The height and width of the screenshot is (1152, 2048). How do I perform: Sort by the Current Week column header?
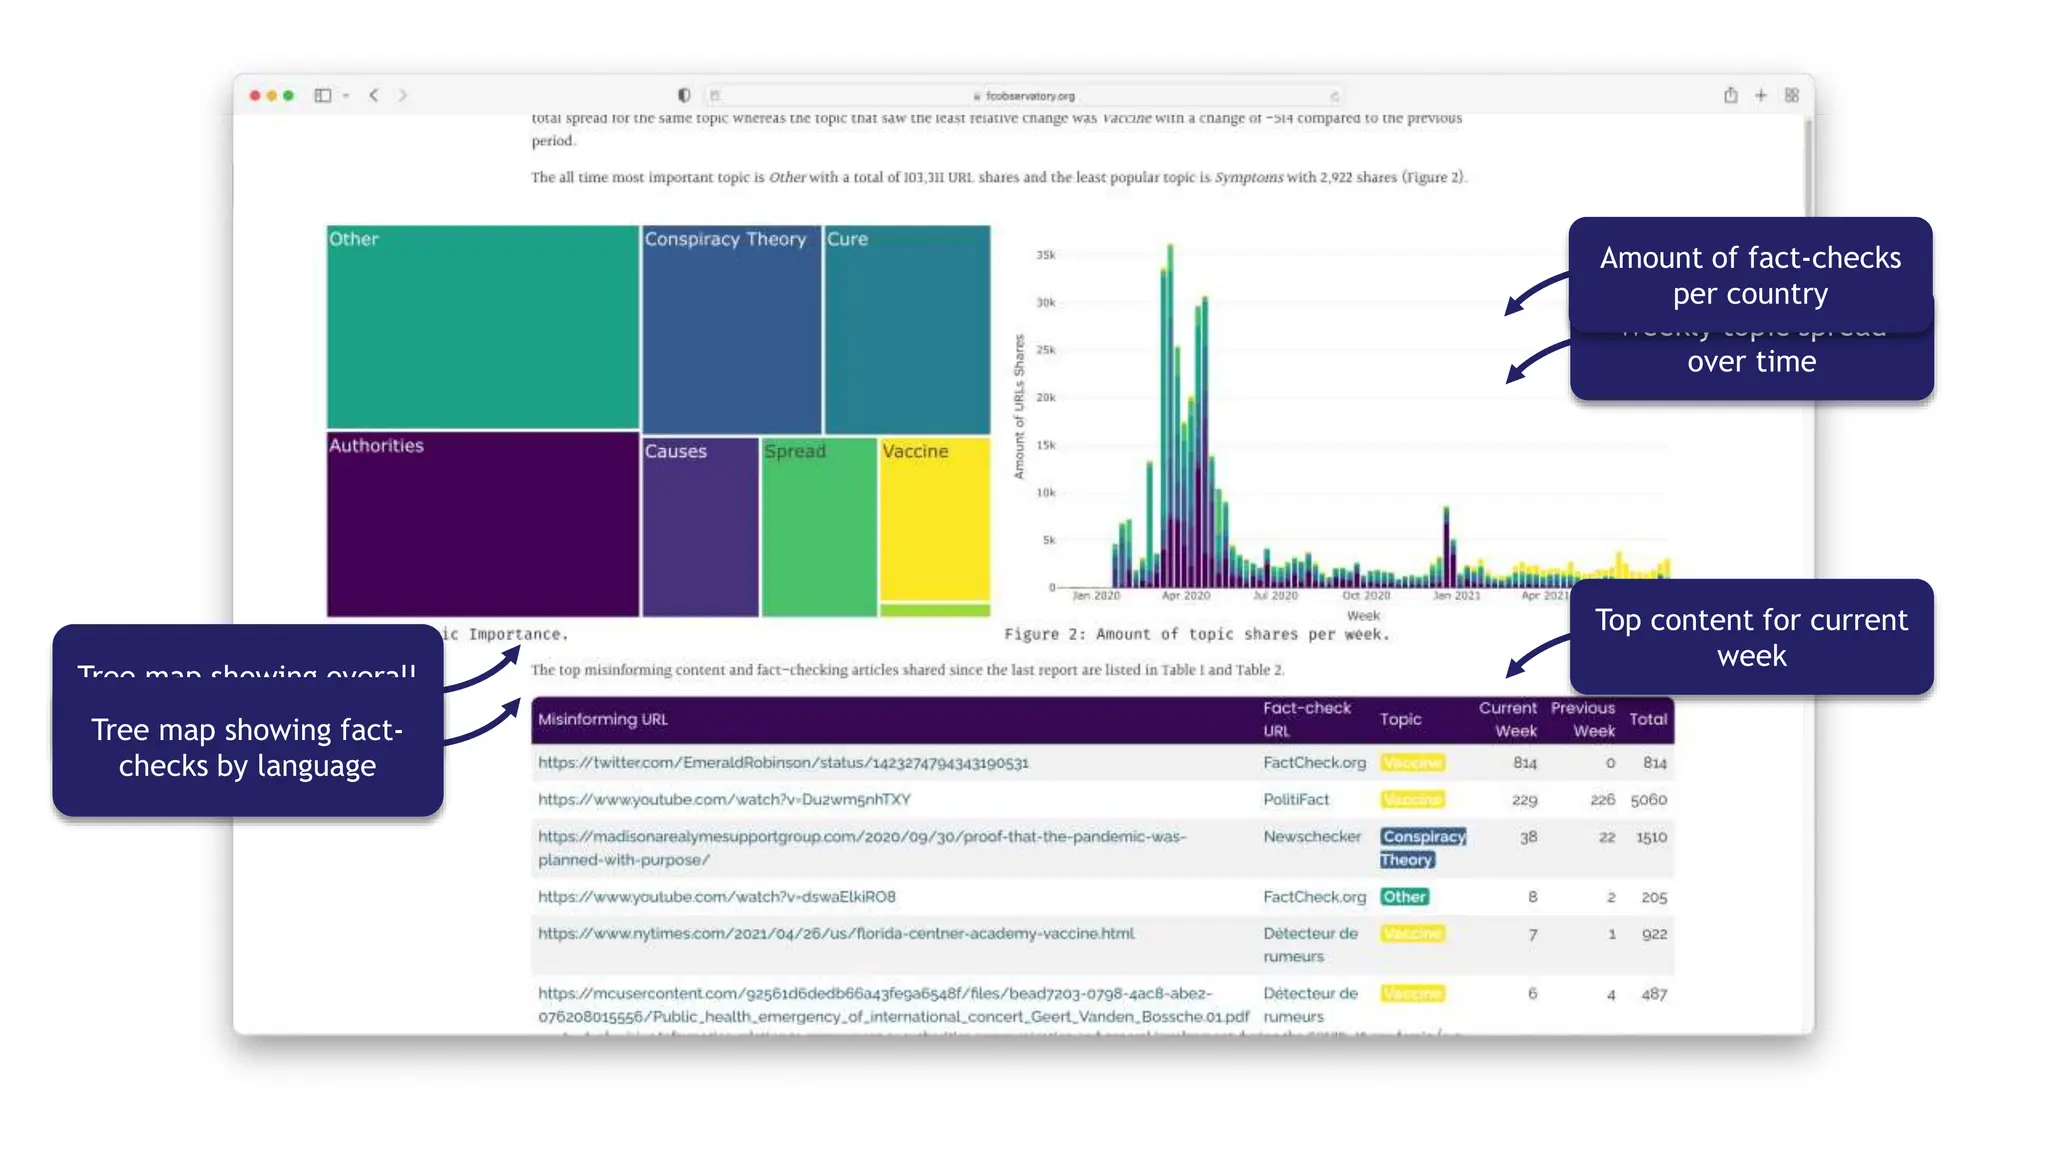click(1508, 719)
